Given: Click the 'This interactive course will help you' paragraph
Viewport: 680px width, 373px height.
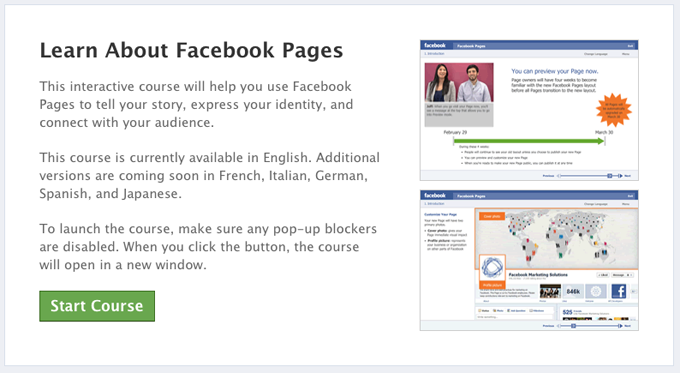Looking at the screenshot, I should [x=196, y=105].
